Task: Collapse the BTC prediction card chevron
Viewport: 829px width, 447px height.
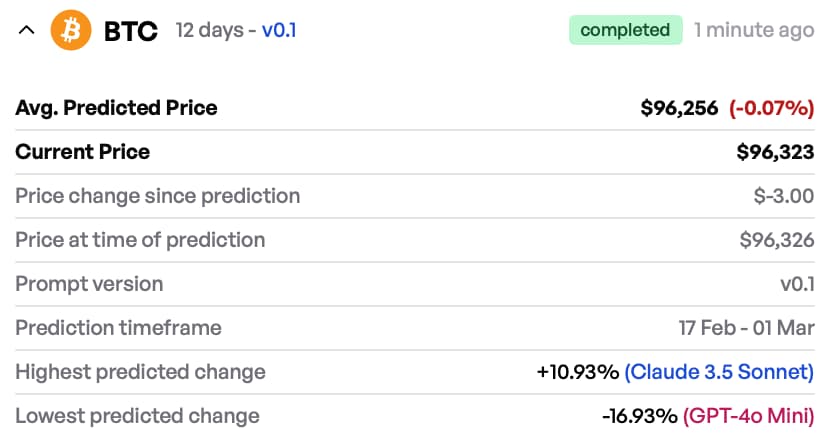Action: [27, 31]
